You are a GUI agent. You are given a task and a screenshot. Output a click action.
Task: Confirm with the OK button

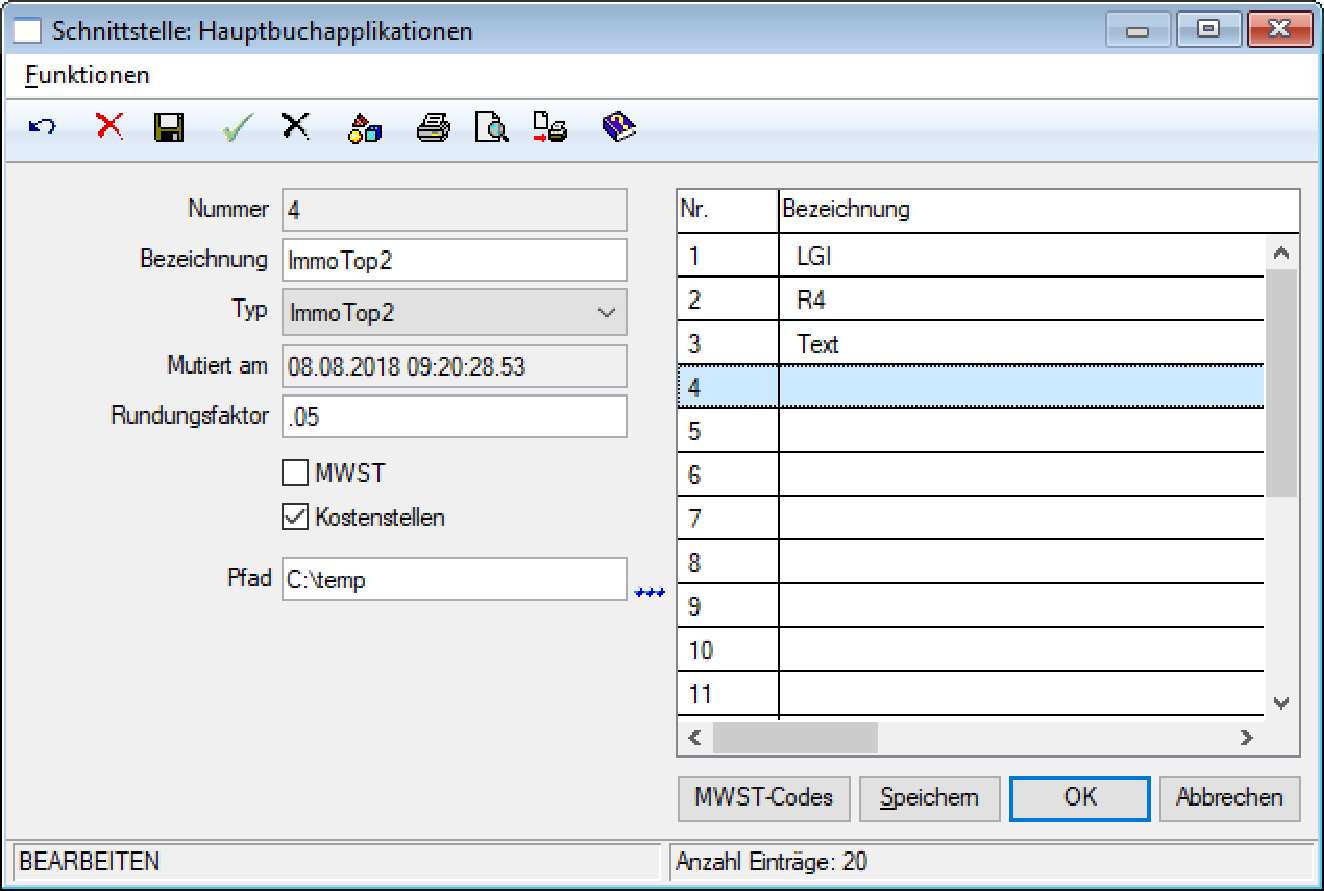(x=1080, y=798)
